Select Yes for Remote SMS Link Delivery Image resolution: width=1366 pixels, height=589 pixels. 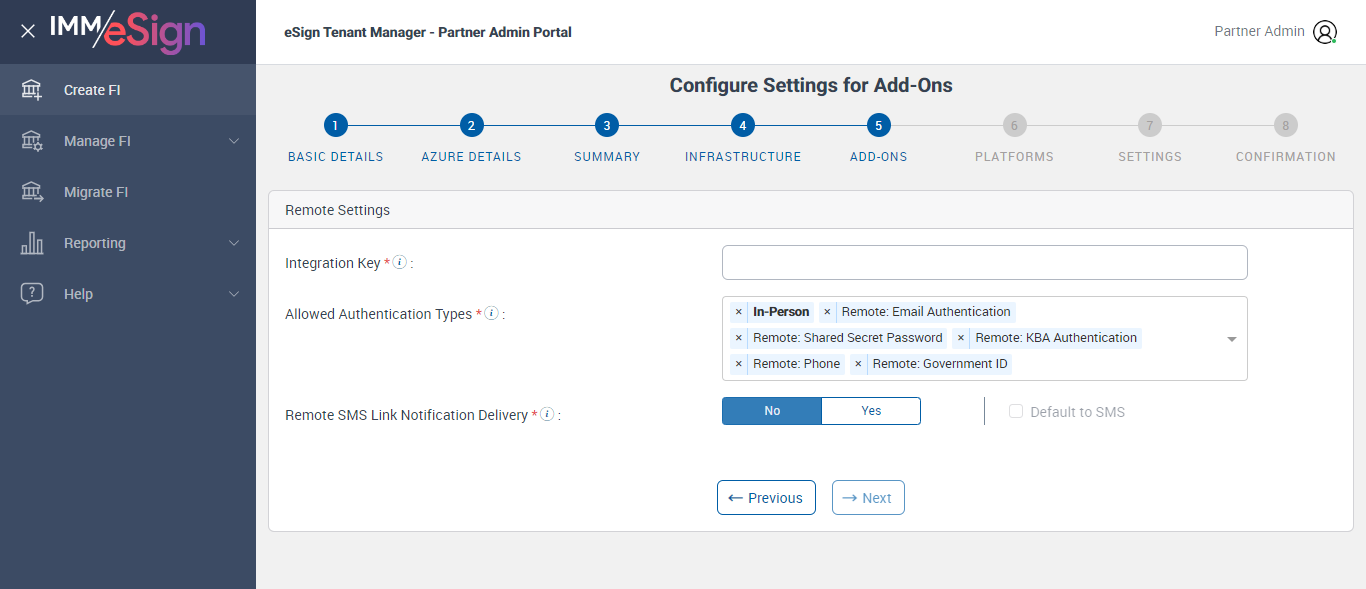[871, 411]
